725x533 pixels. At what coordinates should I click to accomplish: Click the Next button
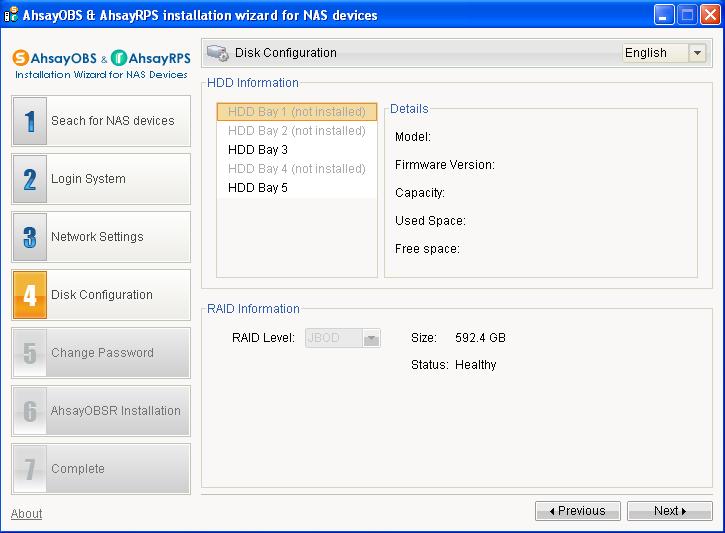pyautogui.click(x=670, y=511)
